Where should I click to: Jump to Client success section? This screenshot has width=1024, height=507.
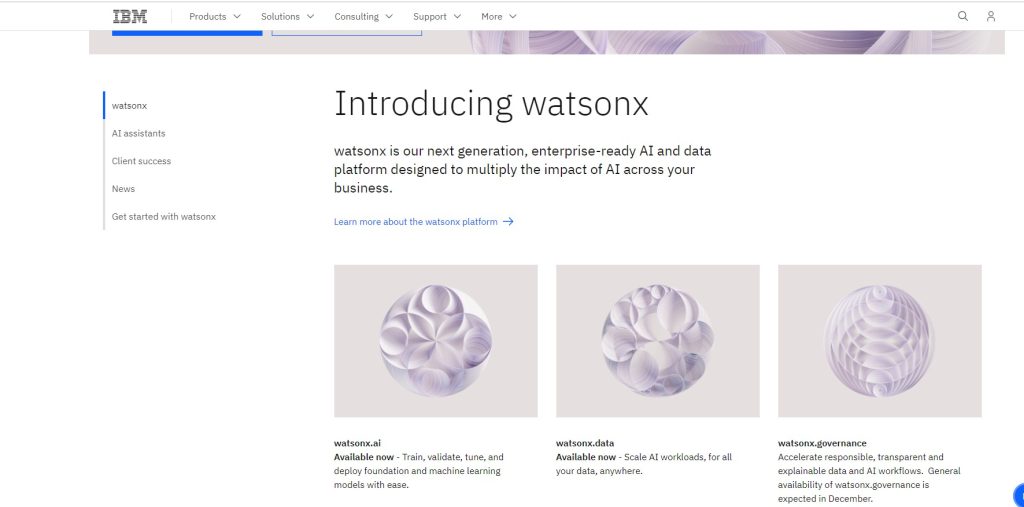[141, 161]
